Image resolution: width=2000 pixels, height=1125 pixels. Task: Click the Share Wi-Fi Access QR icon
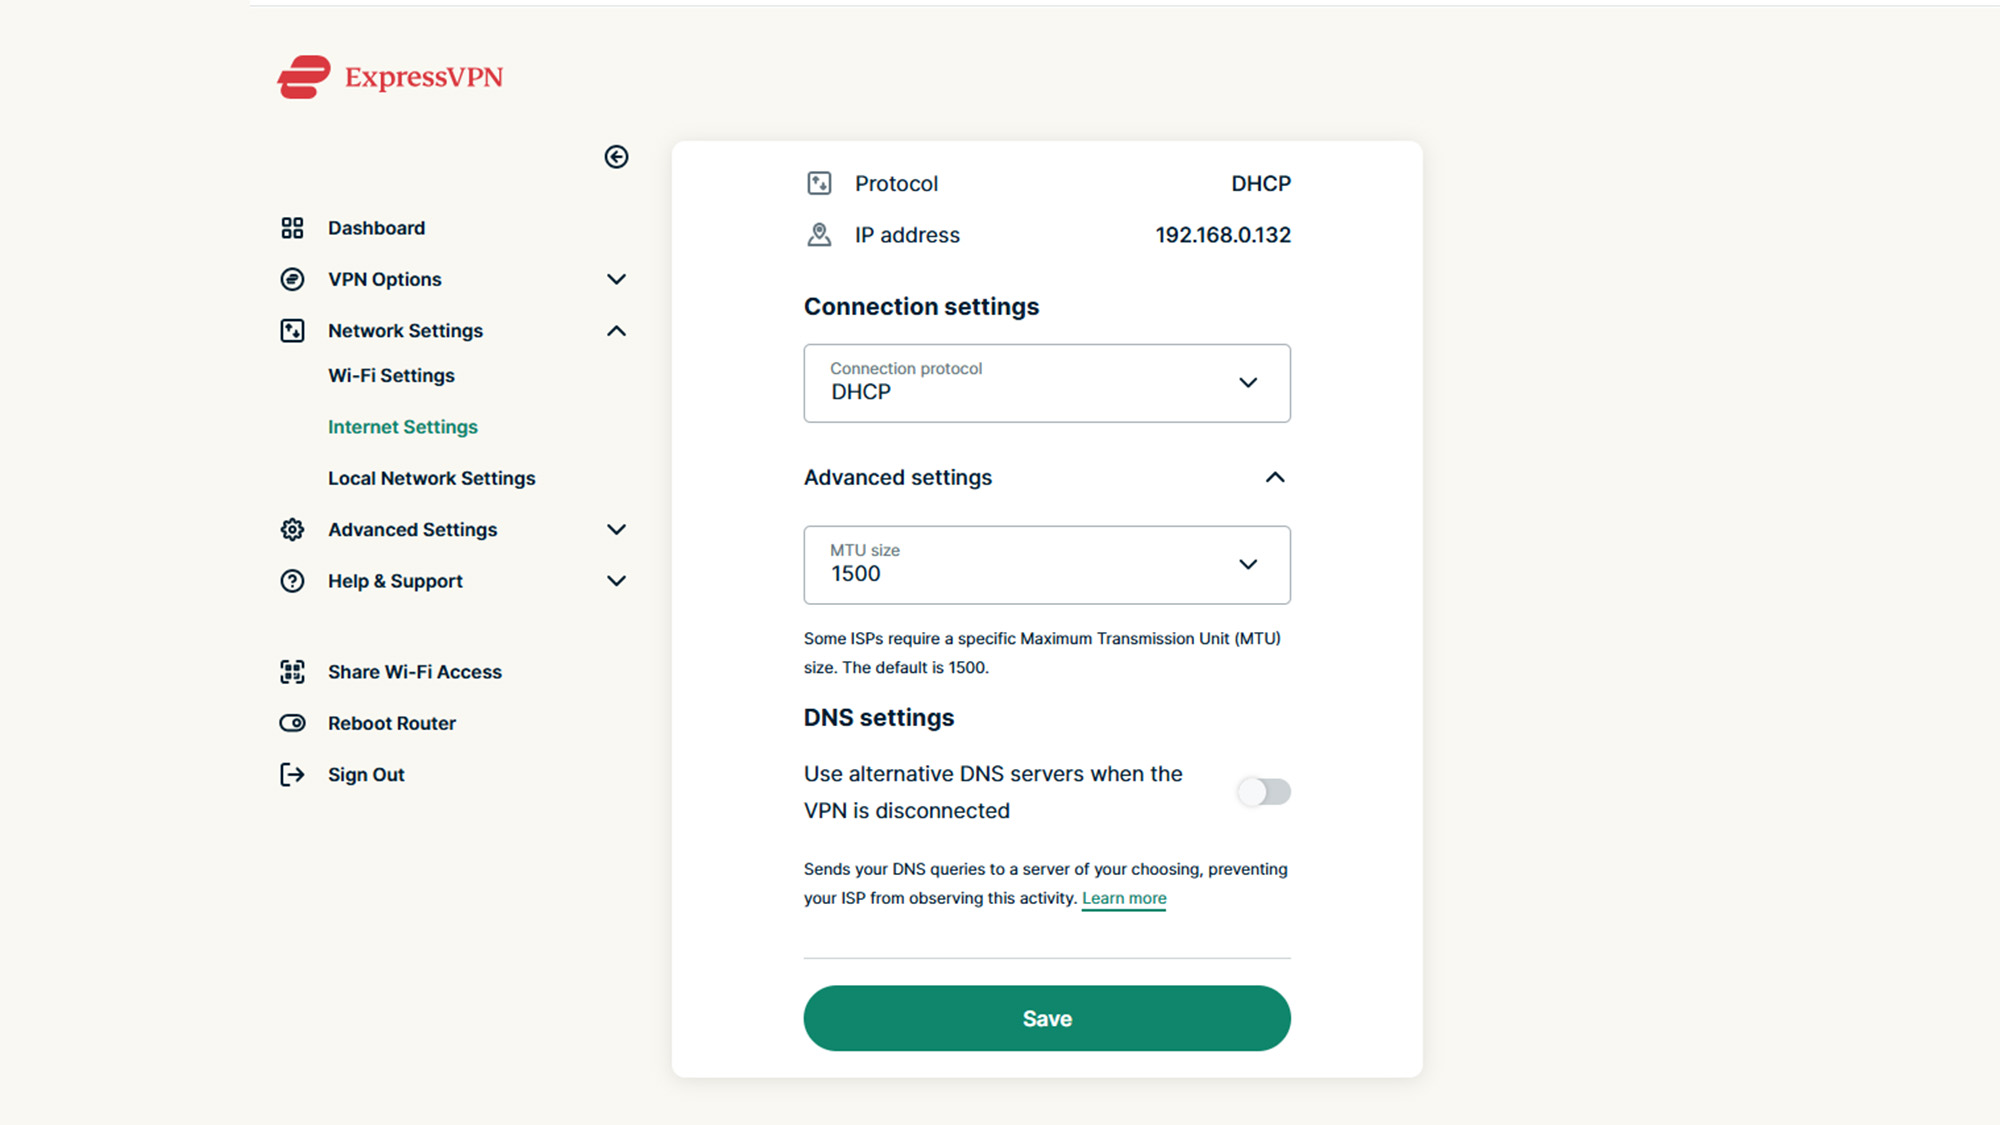tap(292, 672)
